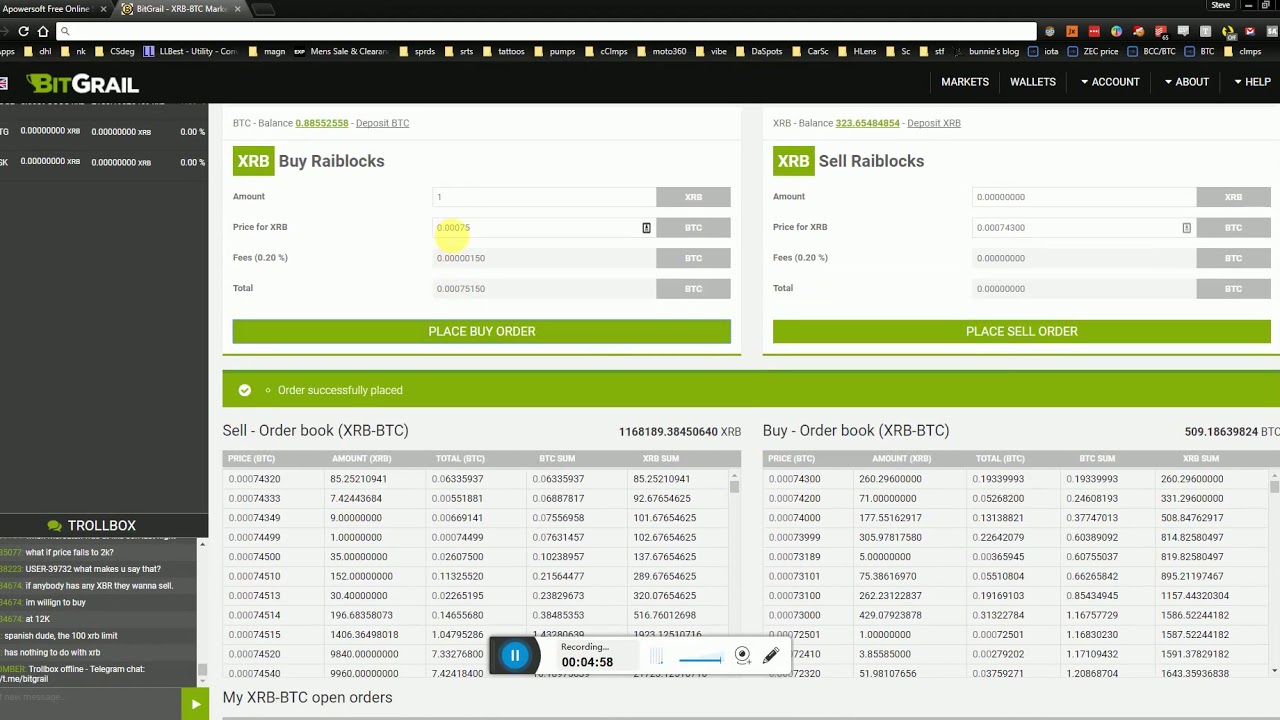Screen dimensions: 1280x720
Task: Click the BitGrail logo
Action: point(83,83)
